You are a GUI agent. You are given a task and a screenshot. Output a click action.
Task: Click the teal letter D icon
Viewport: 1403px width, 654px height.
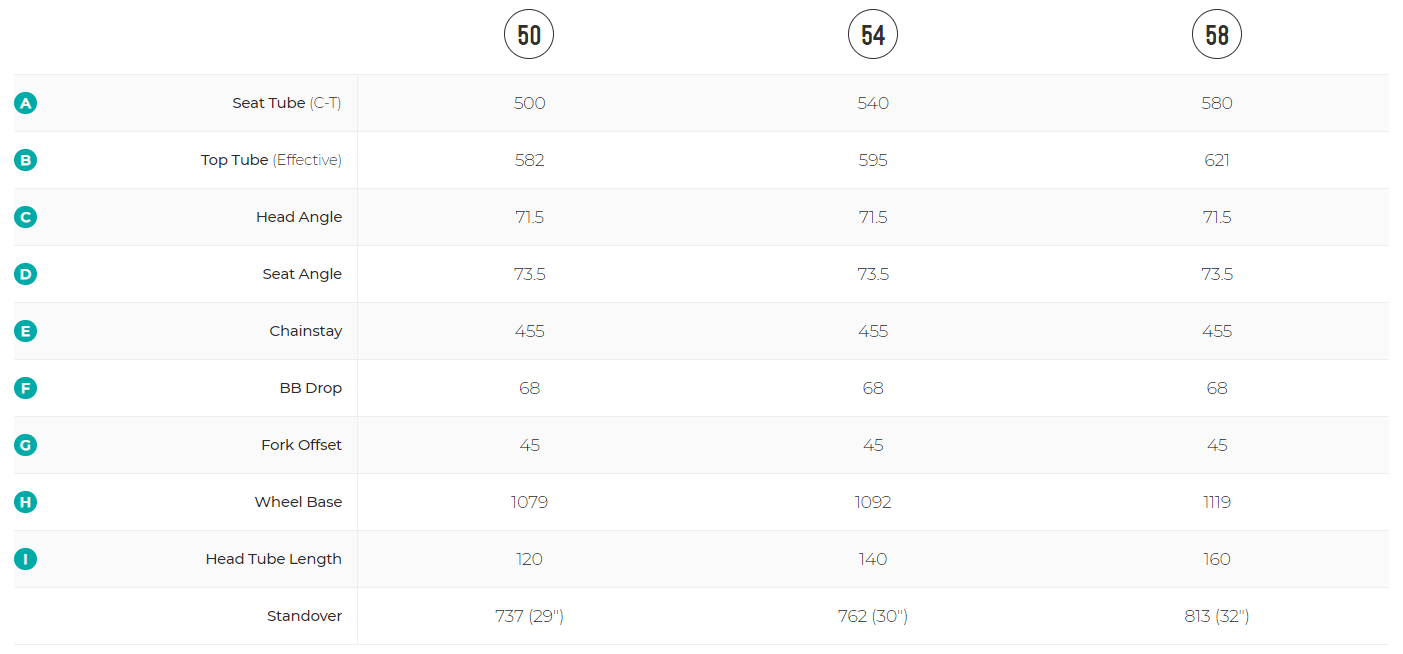[26, 274]
